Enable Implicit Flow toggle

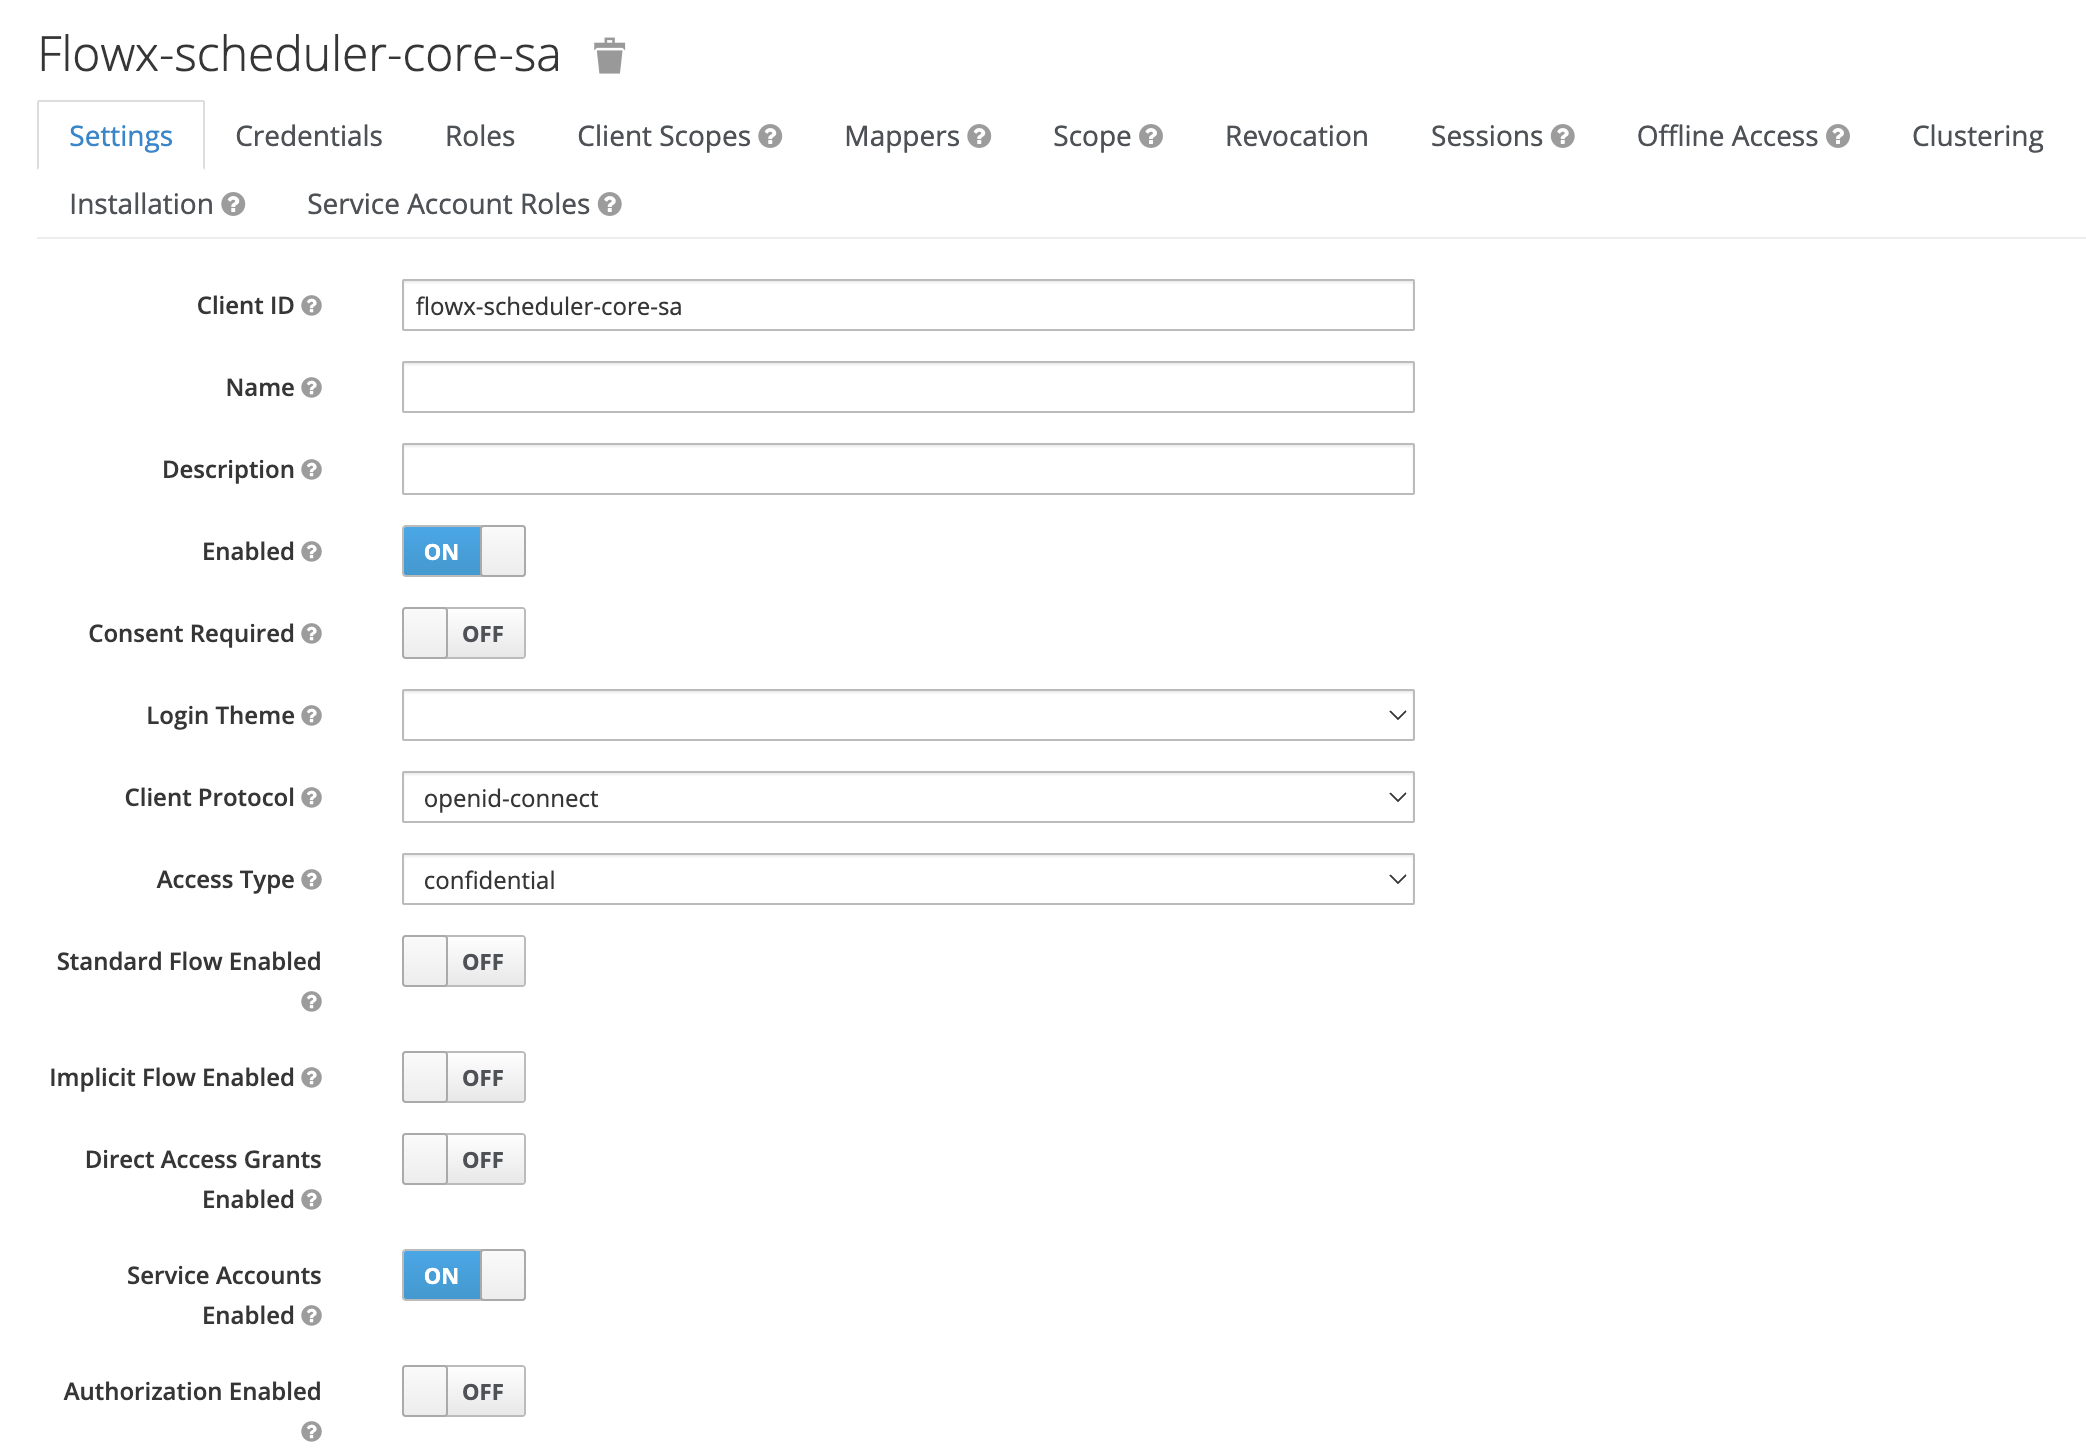[464, 1077]
